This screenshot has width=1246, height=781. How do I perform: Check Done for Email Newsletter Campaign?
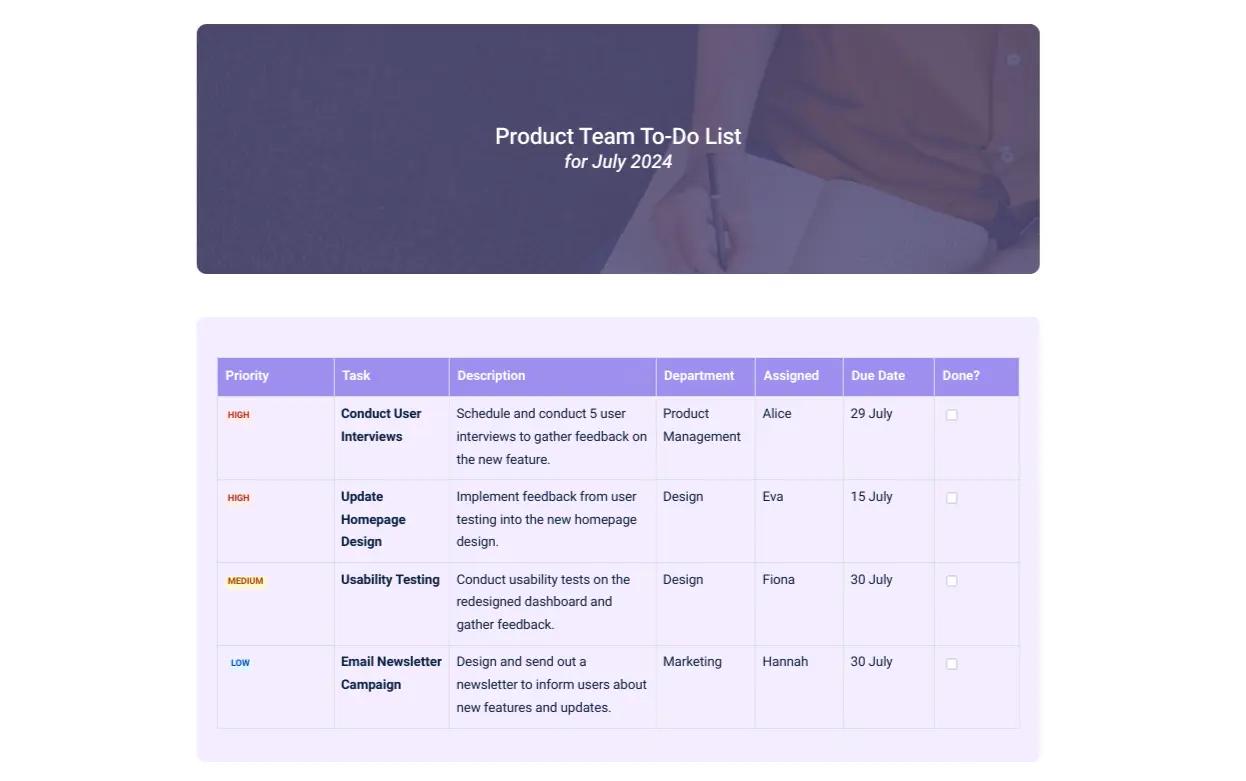click(951, 662)
